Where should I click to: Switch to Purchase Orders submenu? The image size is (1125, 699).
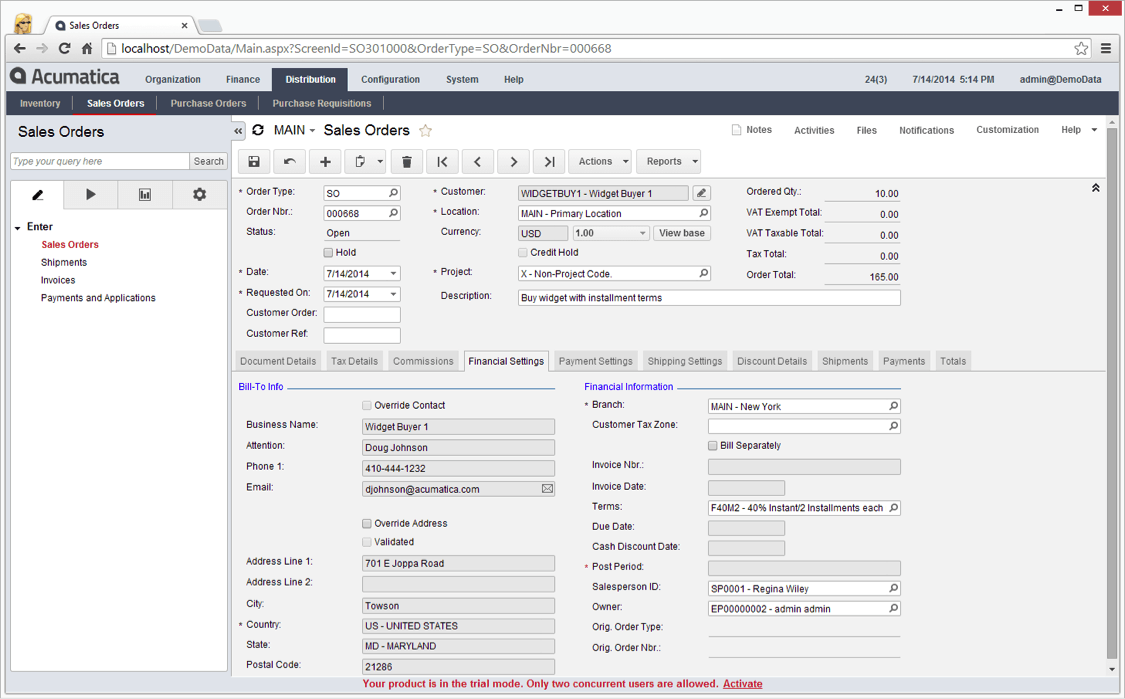click(x=208, y=103)
